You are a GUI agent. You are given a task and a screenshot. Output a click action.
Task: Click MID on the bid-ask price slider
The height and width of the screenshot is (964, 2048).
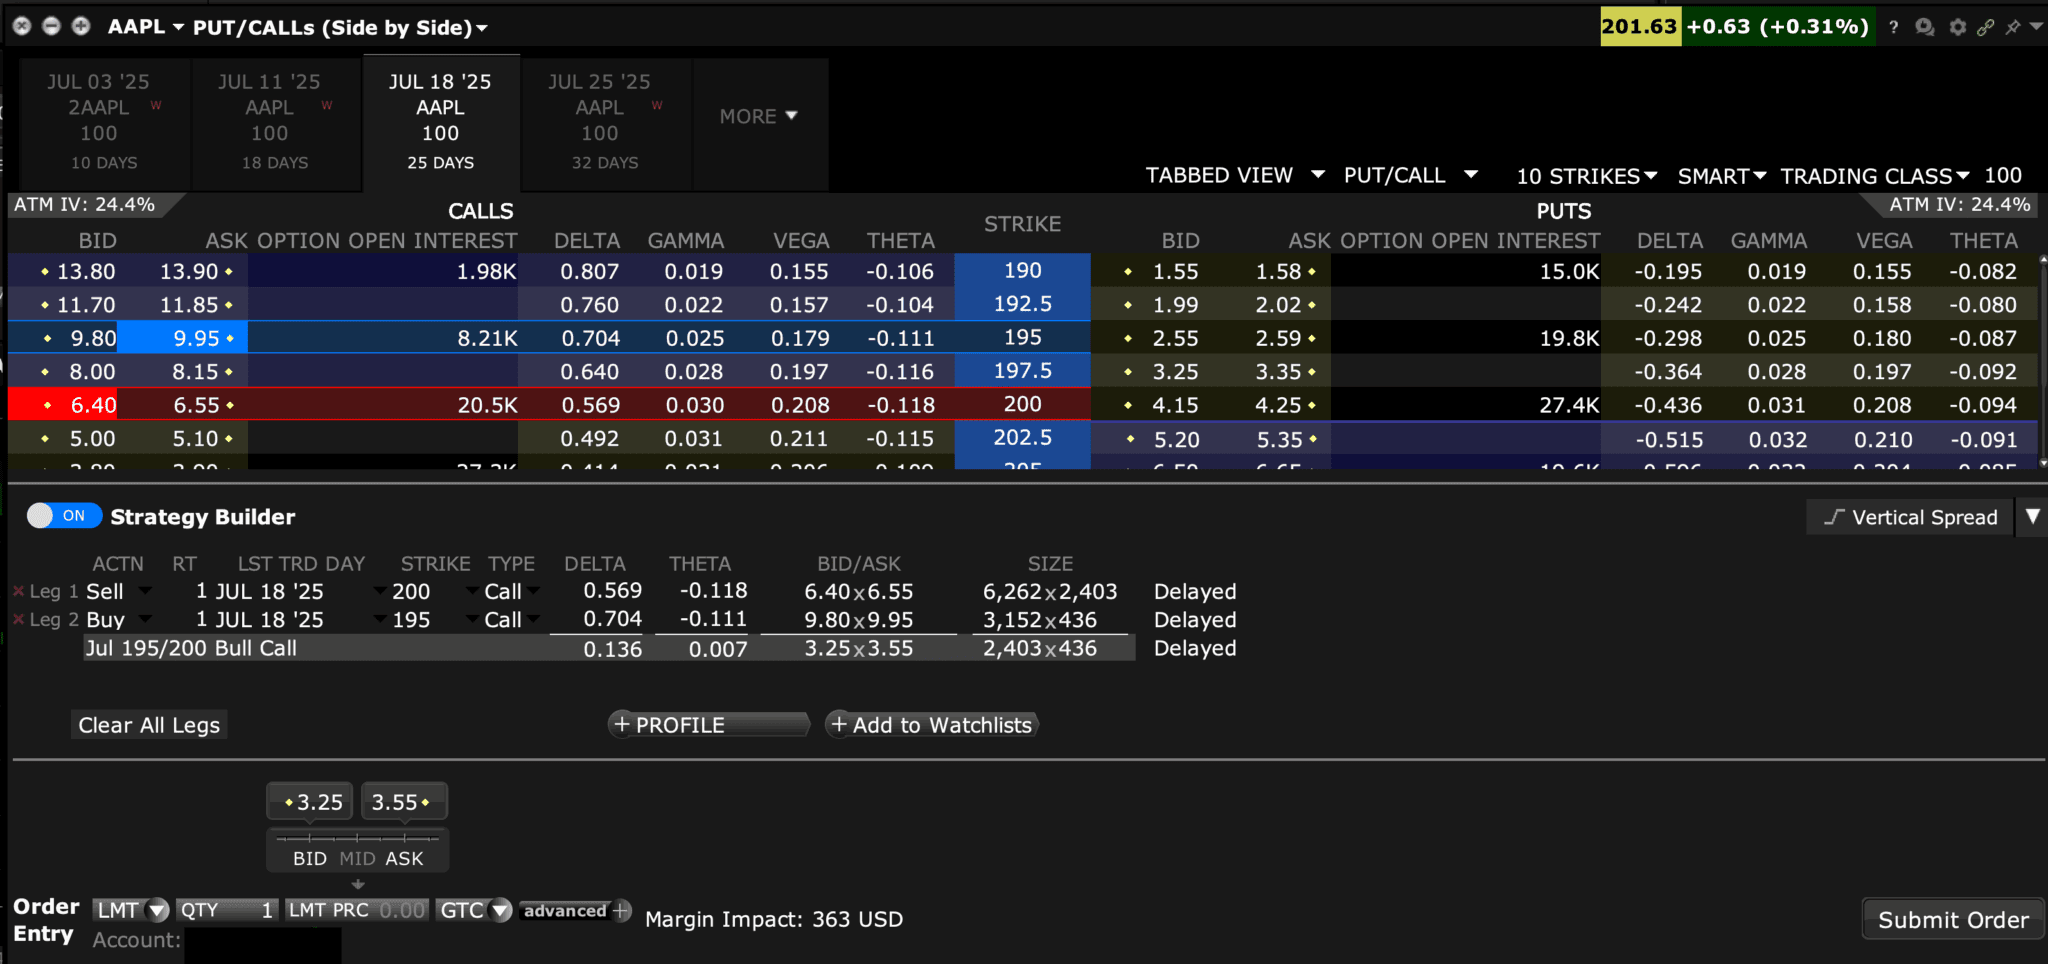click(357, 858)
